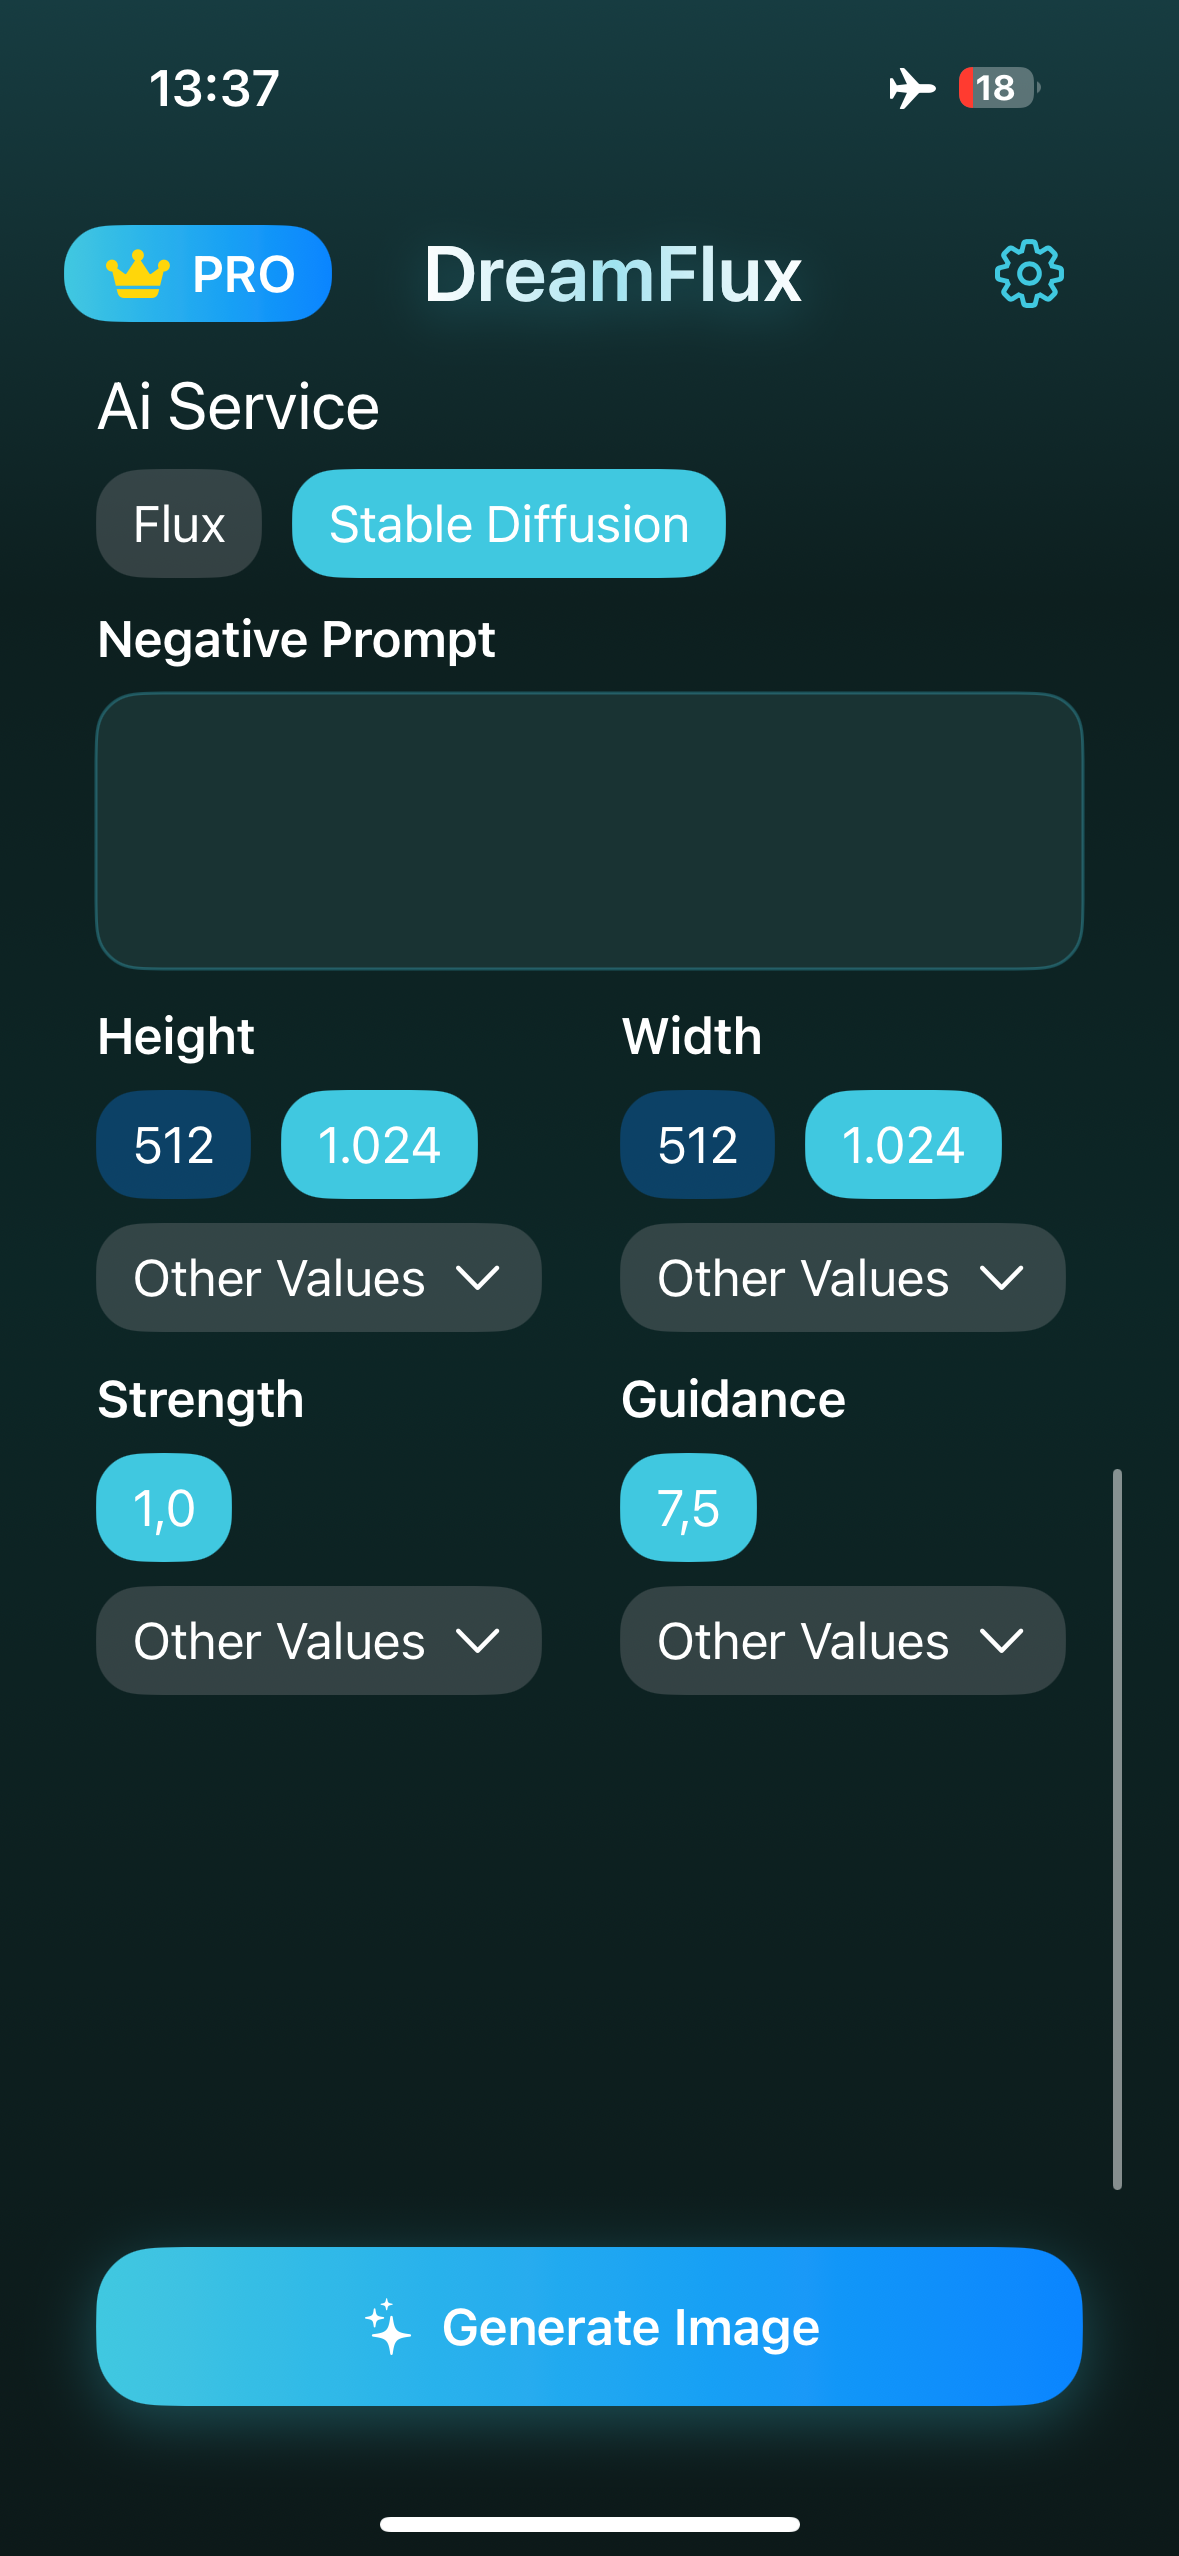
Task: Select Stable Diffusion as the AI service
Action: [509, 523]
